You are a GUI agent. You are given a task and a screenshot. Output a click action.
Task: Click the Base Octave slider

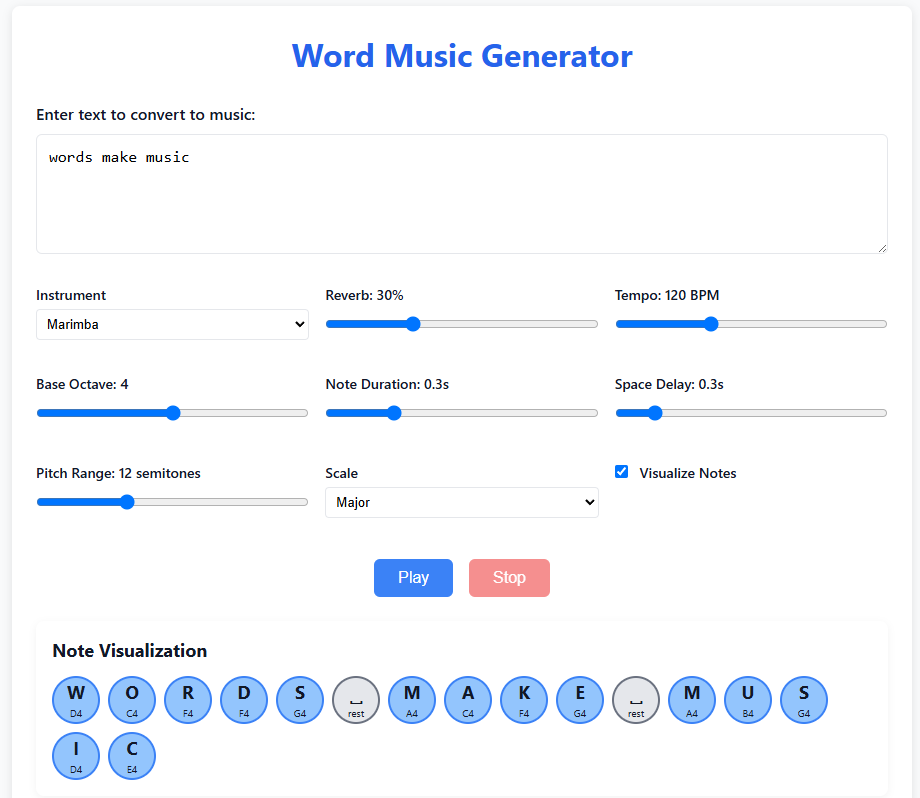pyautogui.click(x=172, y=413)
